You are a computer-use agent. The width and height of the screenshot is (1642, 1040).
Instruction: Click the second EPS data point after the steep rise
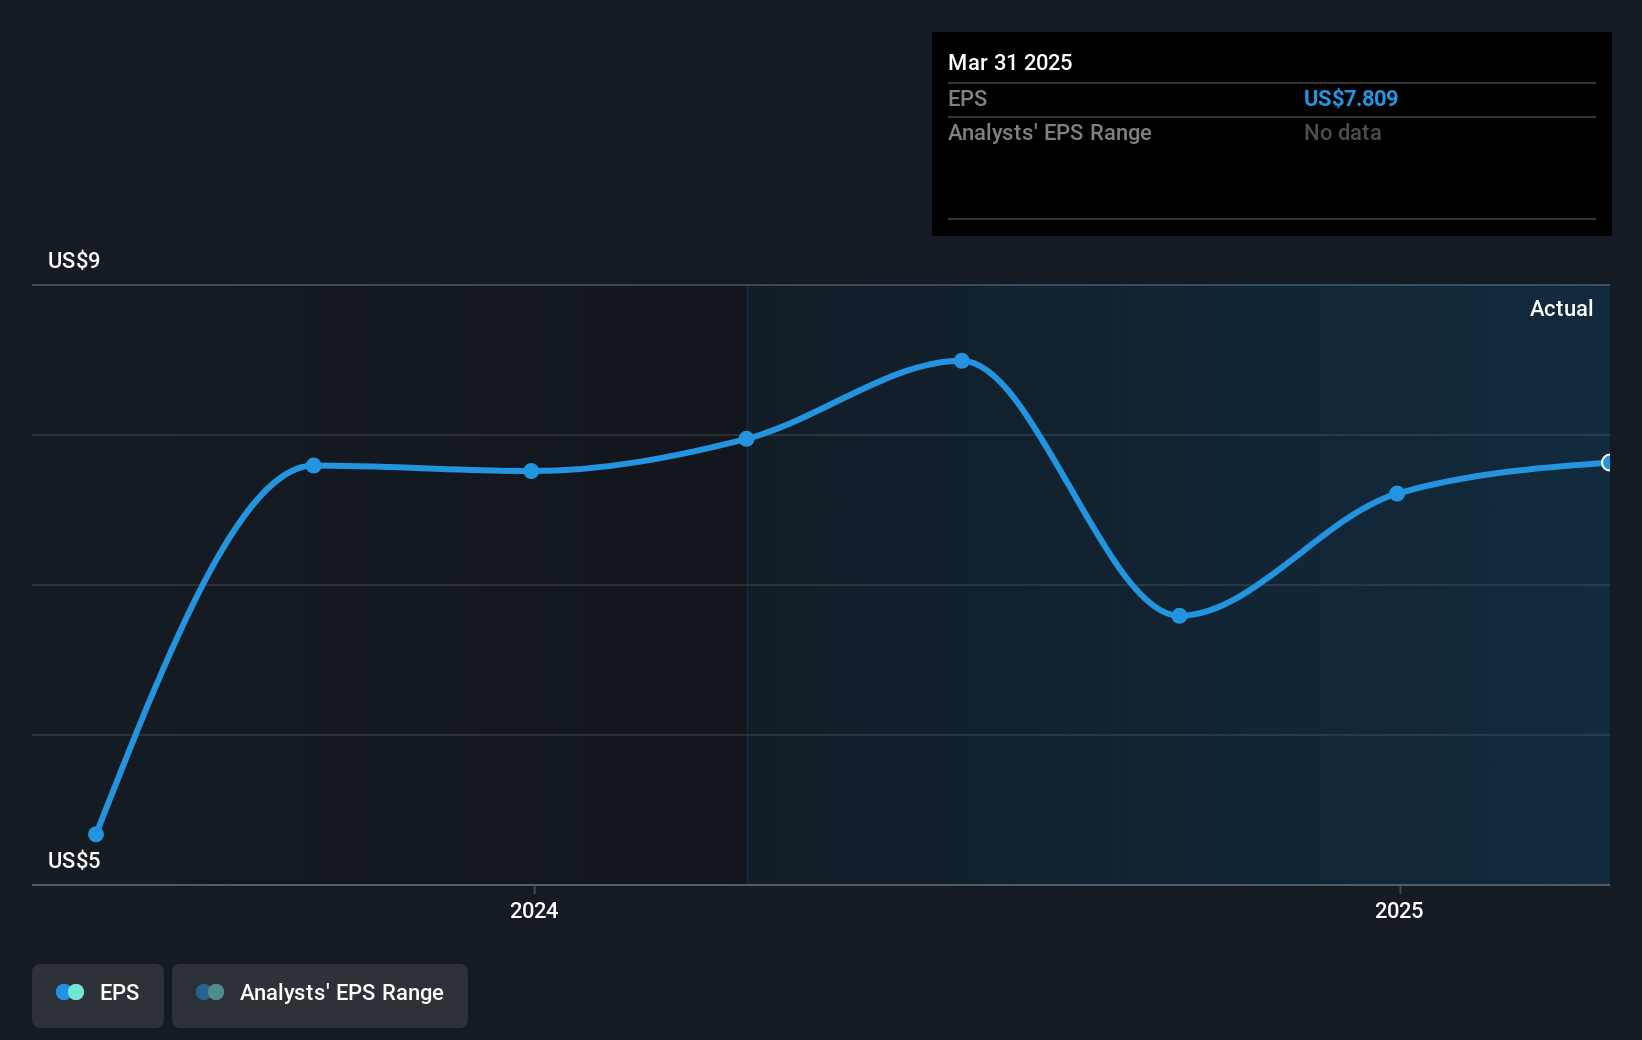tap(313, 465)
